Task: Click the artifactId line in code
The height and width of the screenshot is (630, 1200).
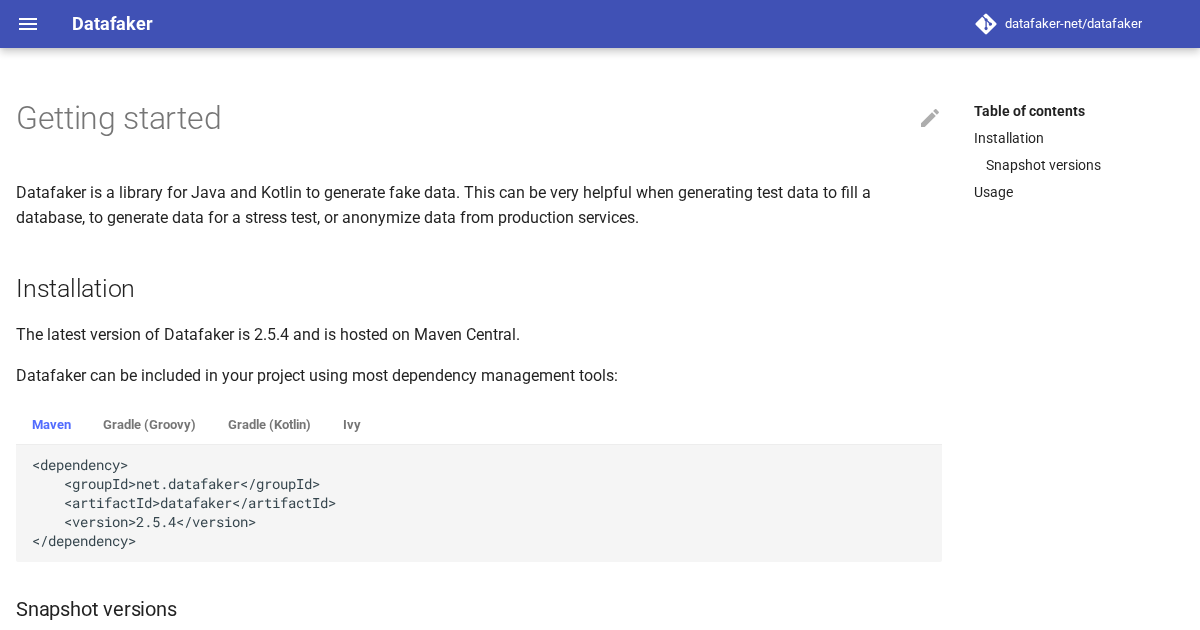Action: [x=200, y=503]
